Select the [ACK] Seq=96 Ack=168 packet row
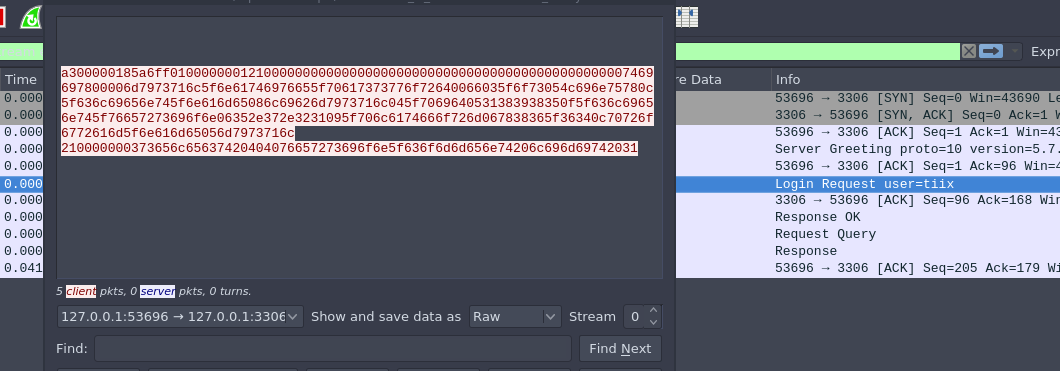This screenshot has width=1060, height=371. click(867, 200)
